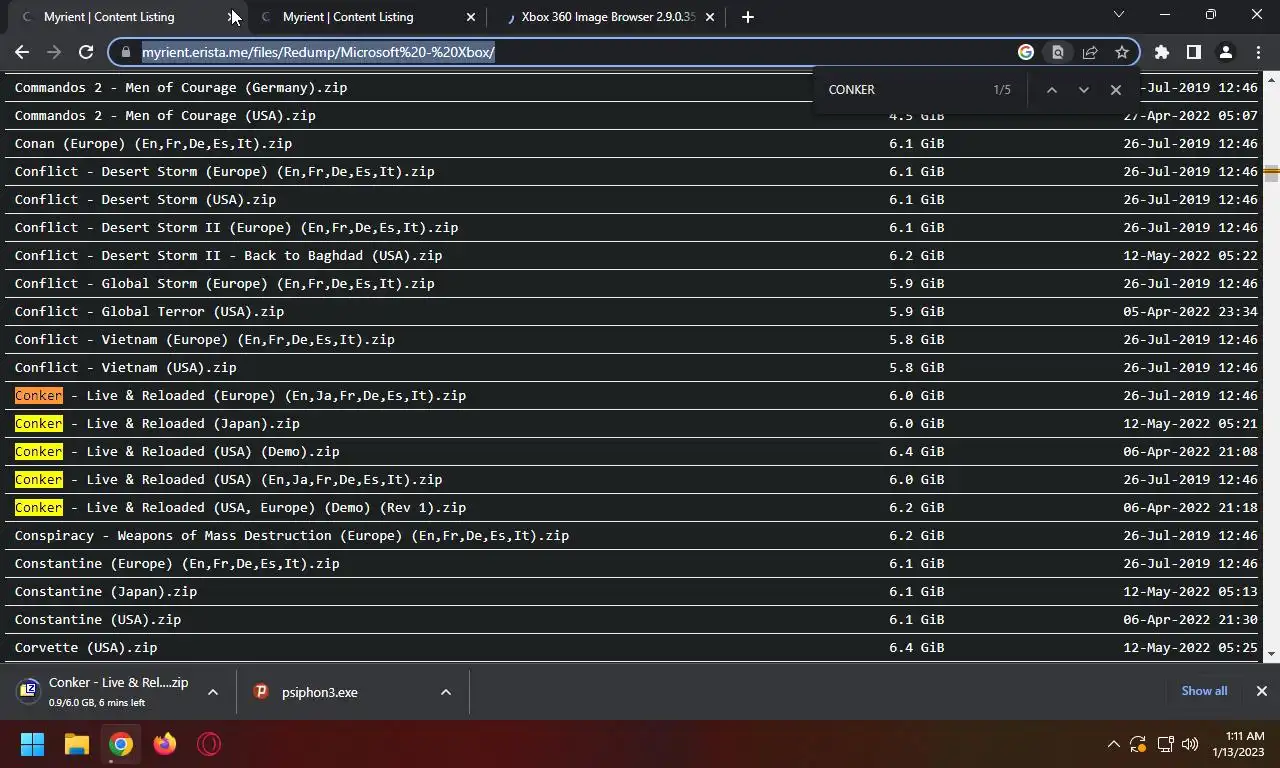Screen dimensions: 1280x768
Task: Launch Firefox from taskbar
Action: (x=165, y=744)
